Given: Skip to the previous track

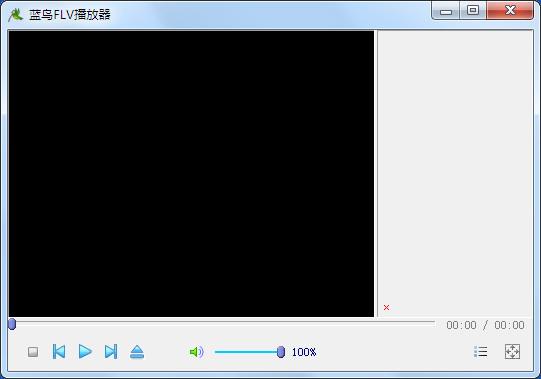Looking at the screenshot, I should click(59, 352).
